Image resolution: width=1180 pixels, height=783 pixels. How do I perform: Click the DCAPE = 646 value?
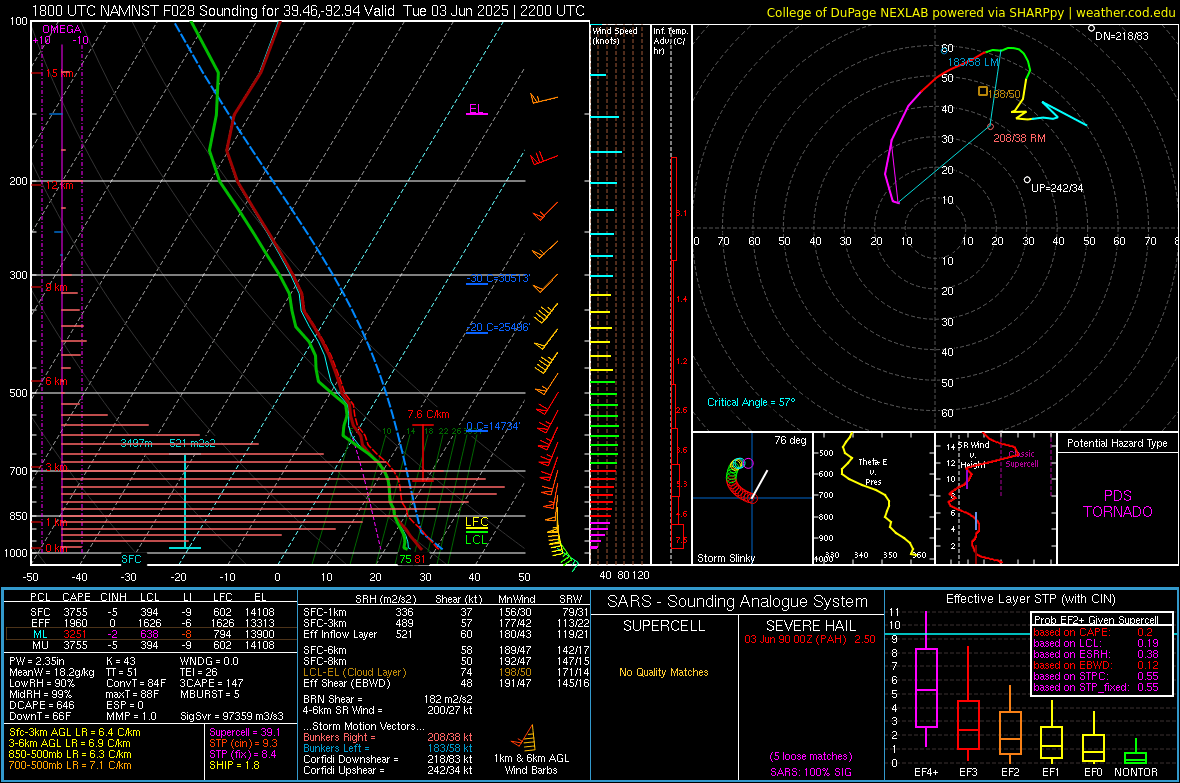[x=42, y=705]
